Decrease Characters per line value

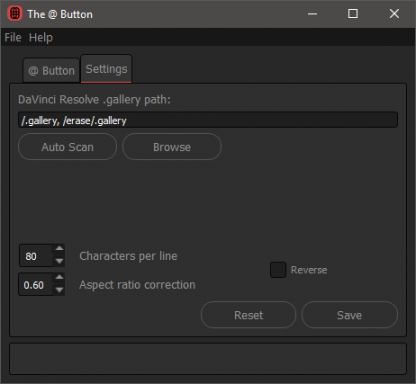pyautogui.click(x=59, y=261)
